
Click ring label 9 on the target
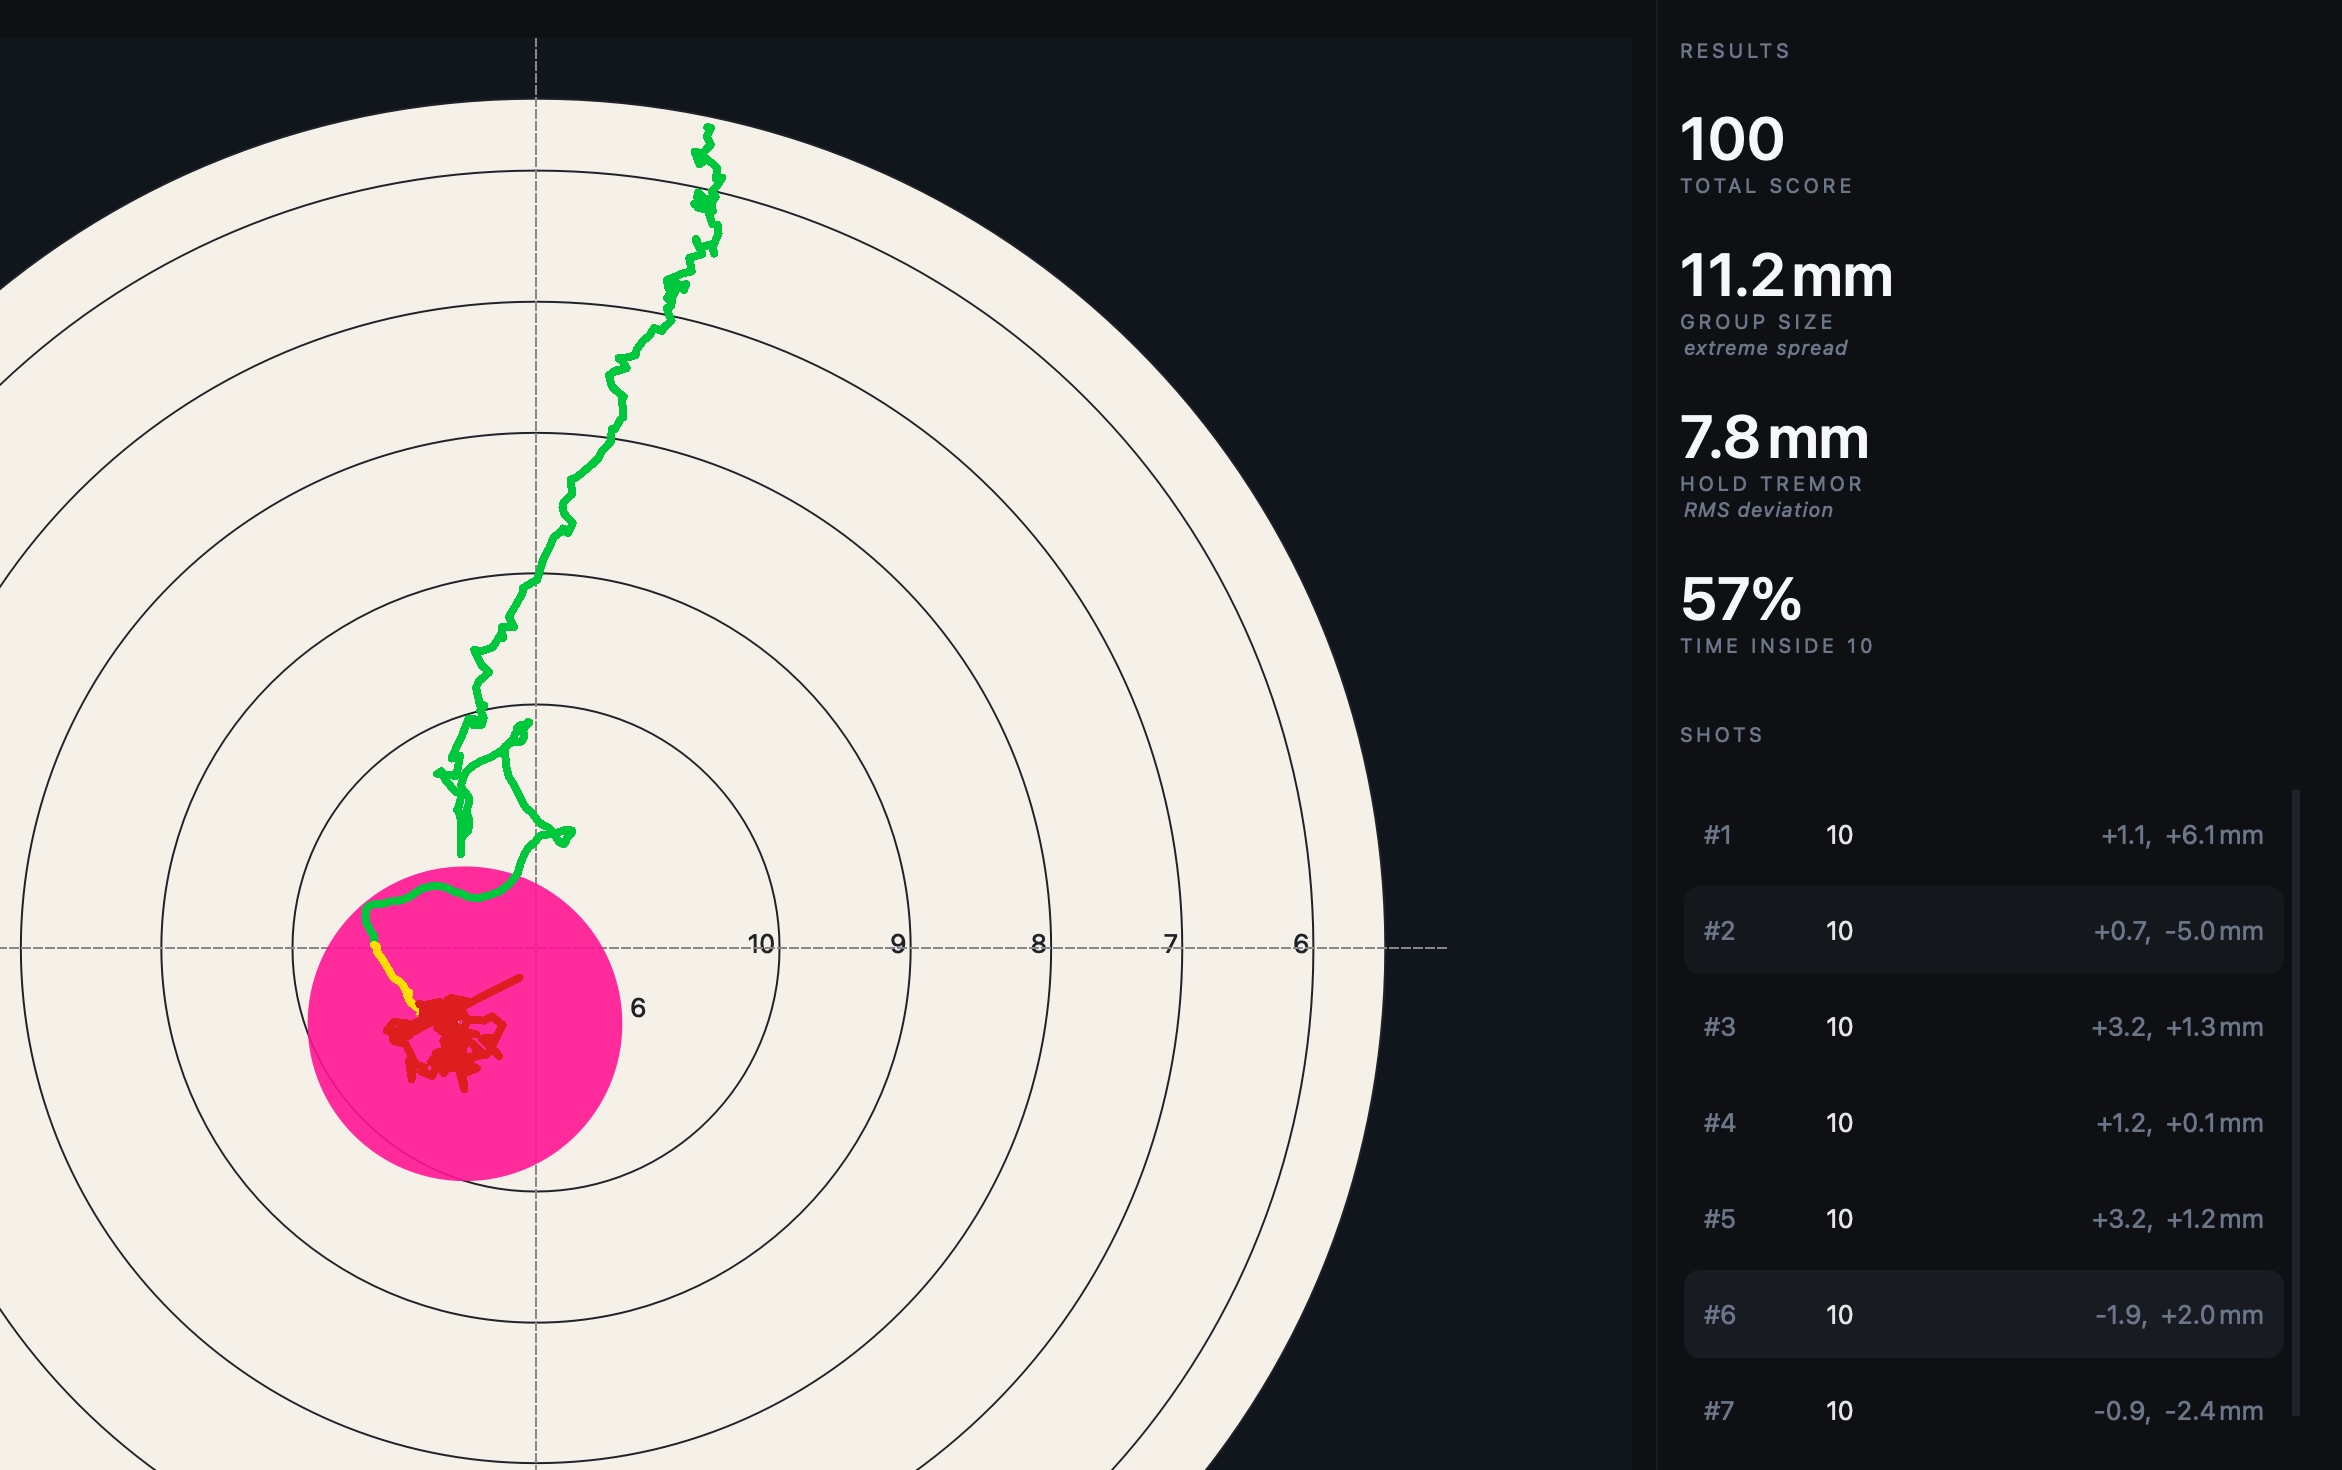[x=898, y=944]
